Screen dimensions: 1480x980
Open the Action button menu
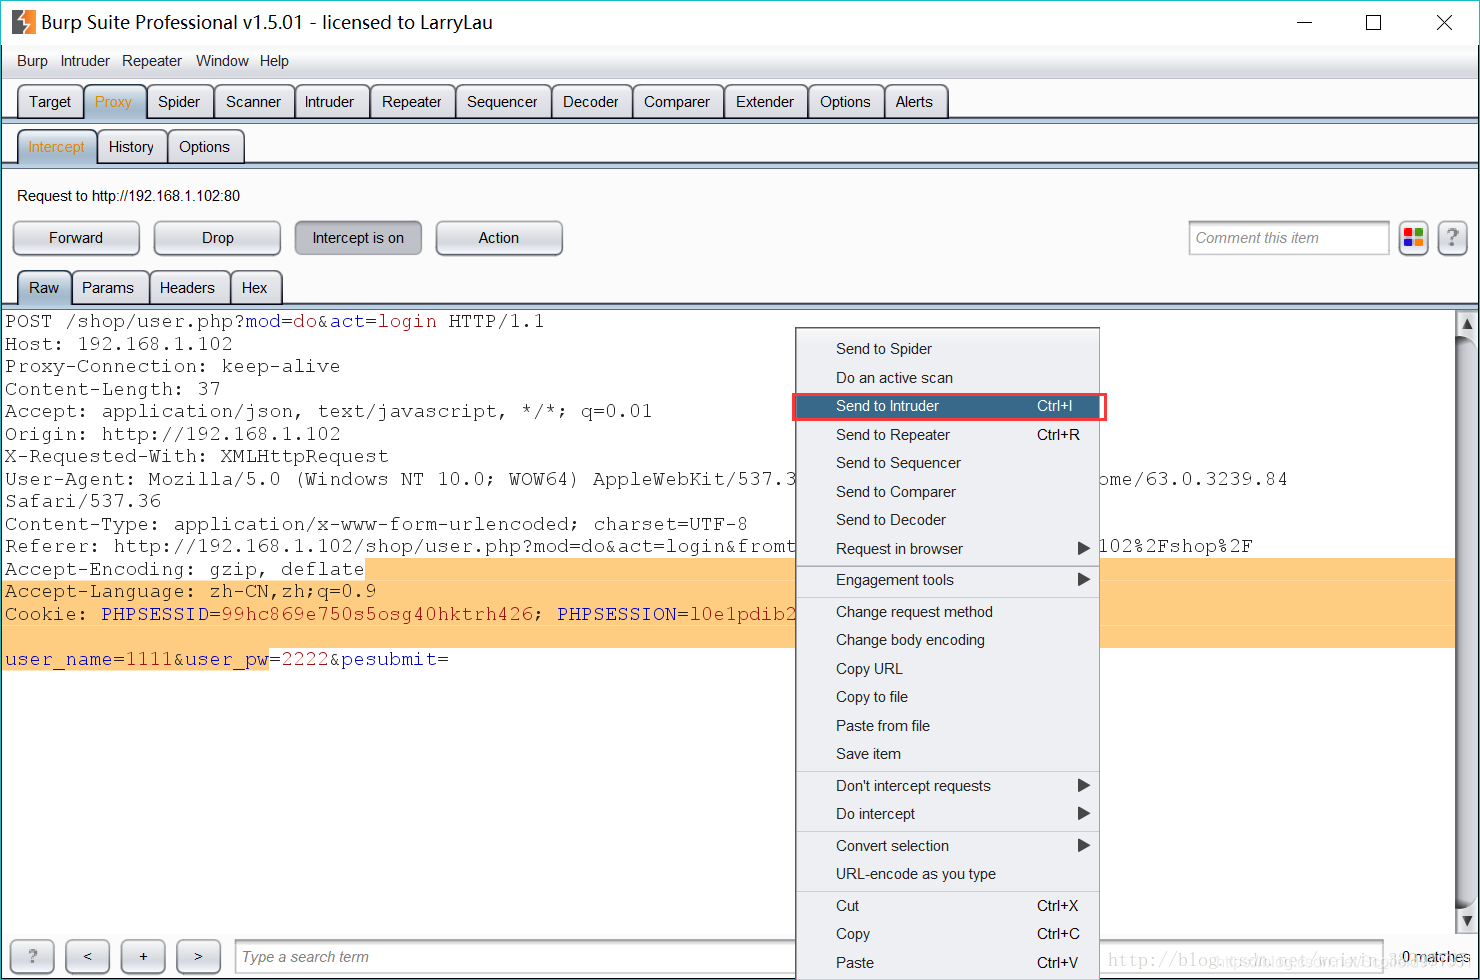499,238
